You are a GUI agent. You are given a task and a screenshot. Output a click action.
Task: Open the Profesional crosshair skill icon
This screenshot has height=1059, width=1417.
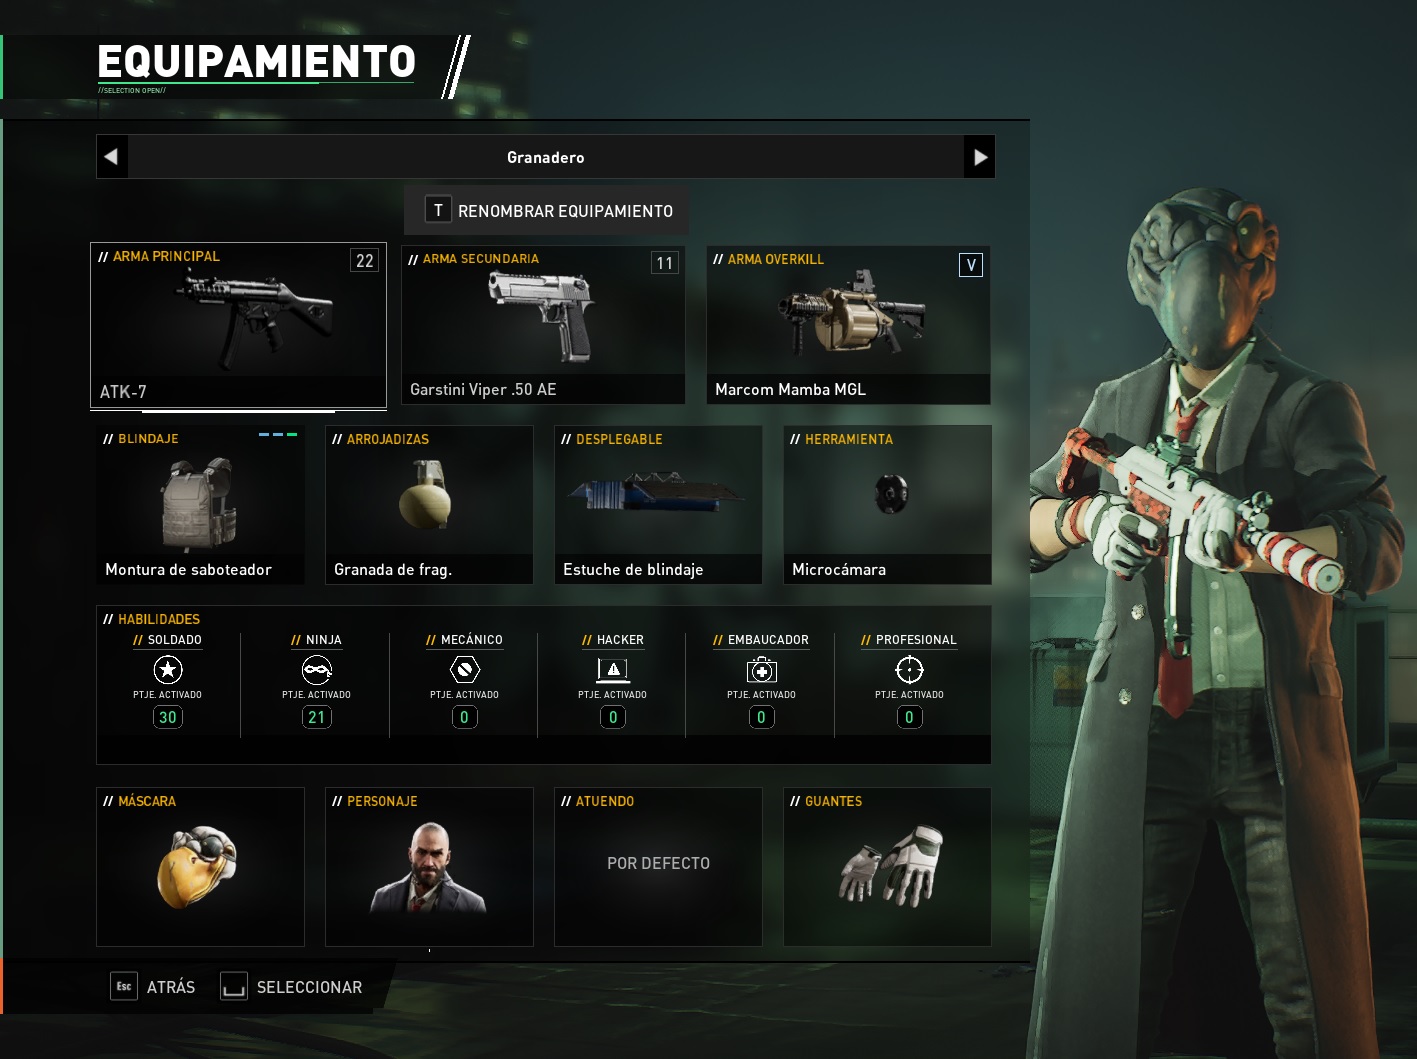click(909, 670)
